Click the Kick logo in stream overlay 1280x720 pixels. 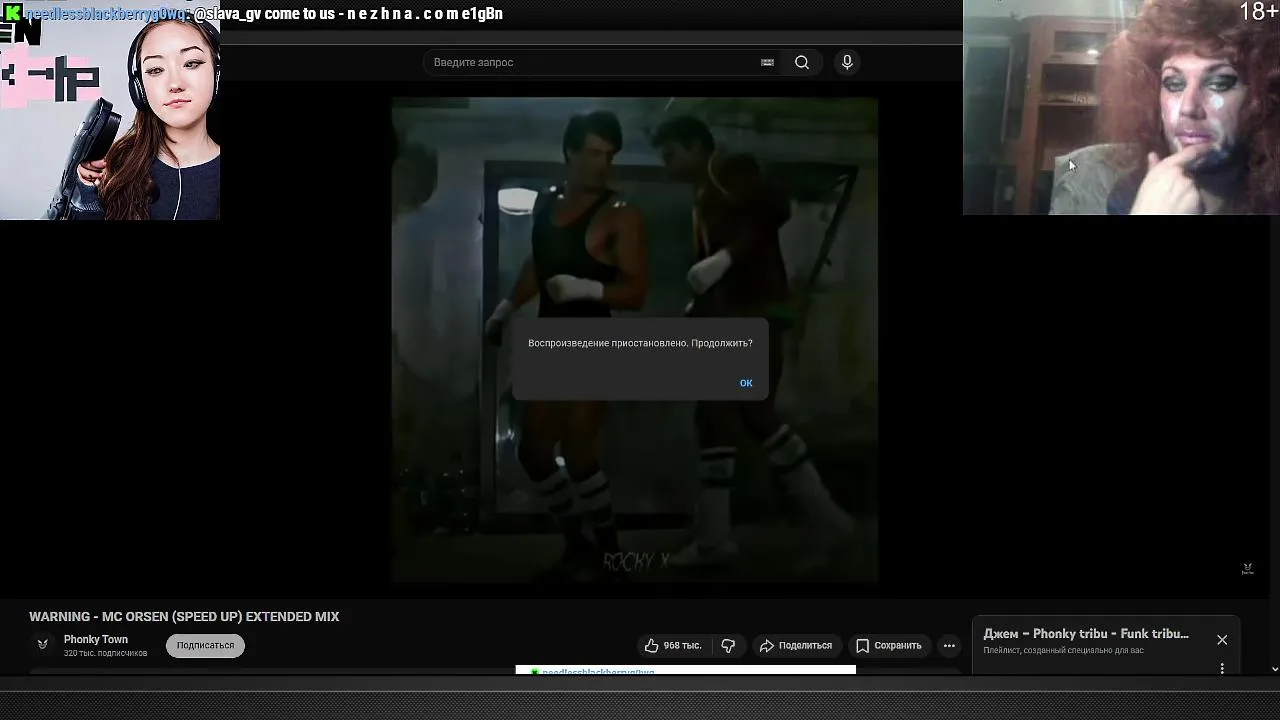(x=13, y=13)
